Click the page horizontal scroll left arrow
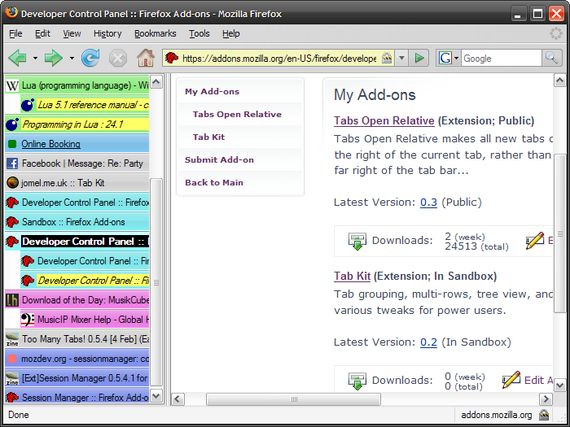Viewport: 570px width, 427px height. (x=177, y=399)
